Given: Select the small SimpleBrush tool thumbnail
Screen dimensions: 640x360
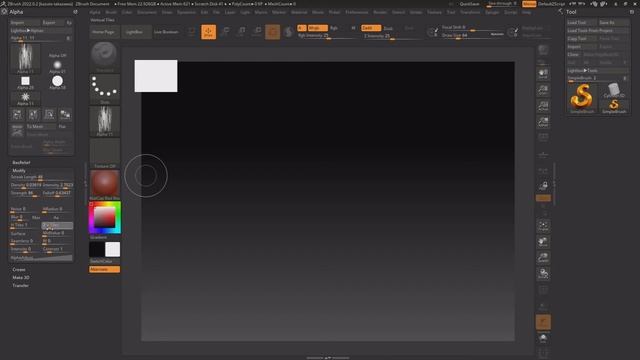Looking at the screenshot, I should coord(614,106).
